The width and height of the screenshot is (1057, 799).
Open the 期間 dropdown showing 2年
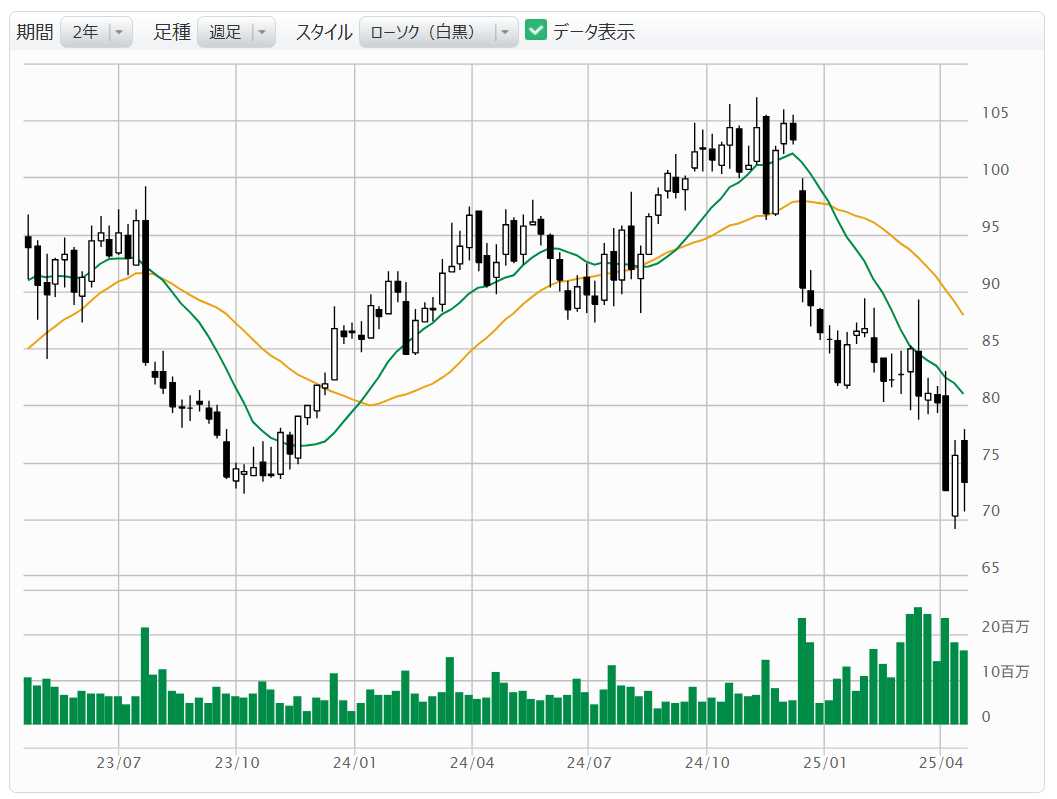pos(96,32)
